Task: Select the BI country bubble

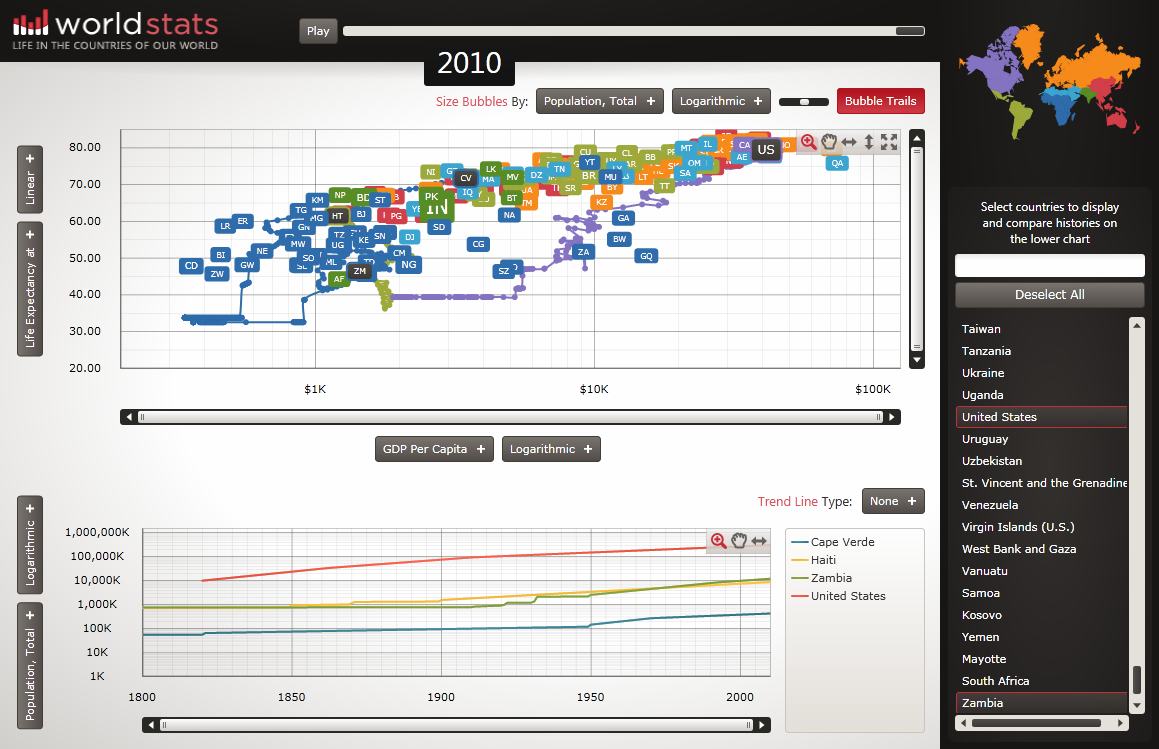Action: pos(220,254)
